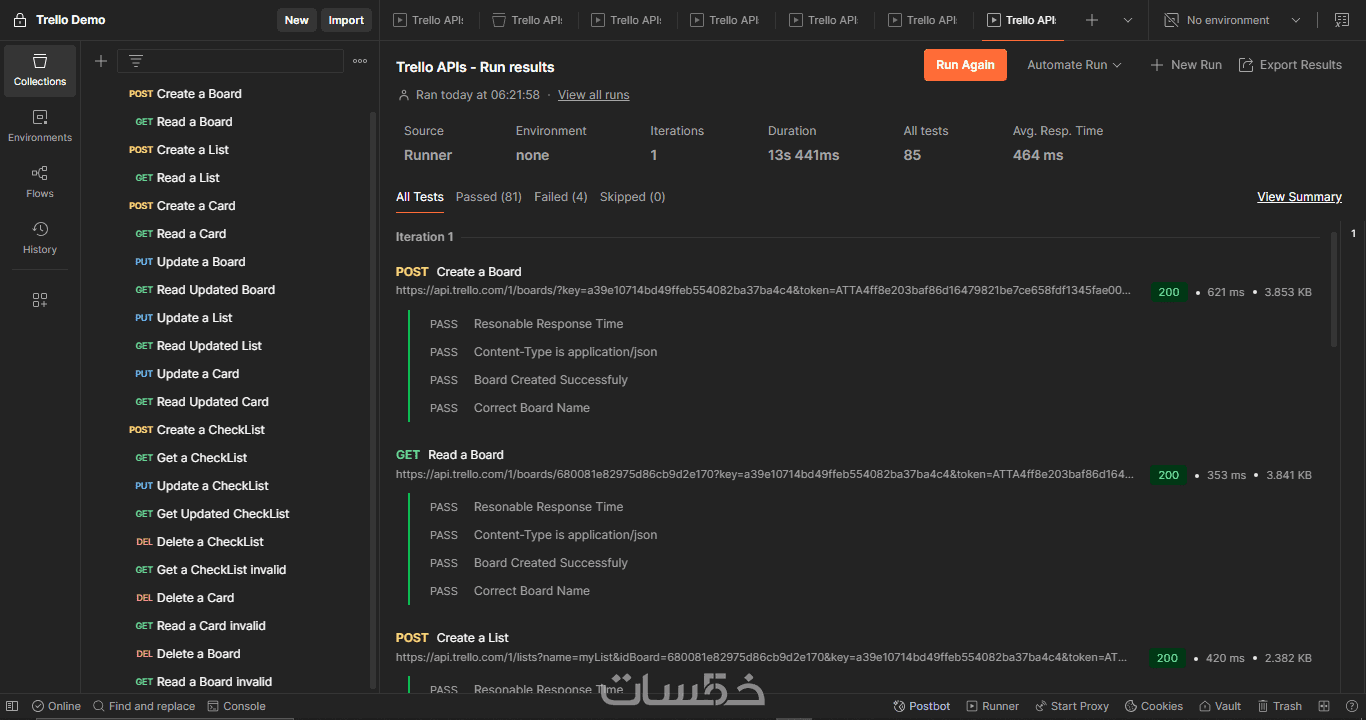
Task: Open the Create a CheckList request
Action: tap(210, 430)
